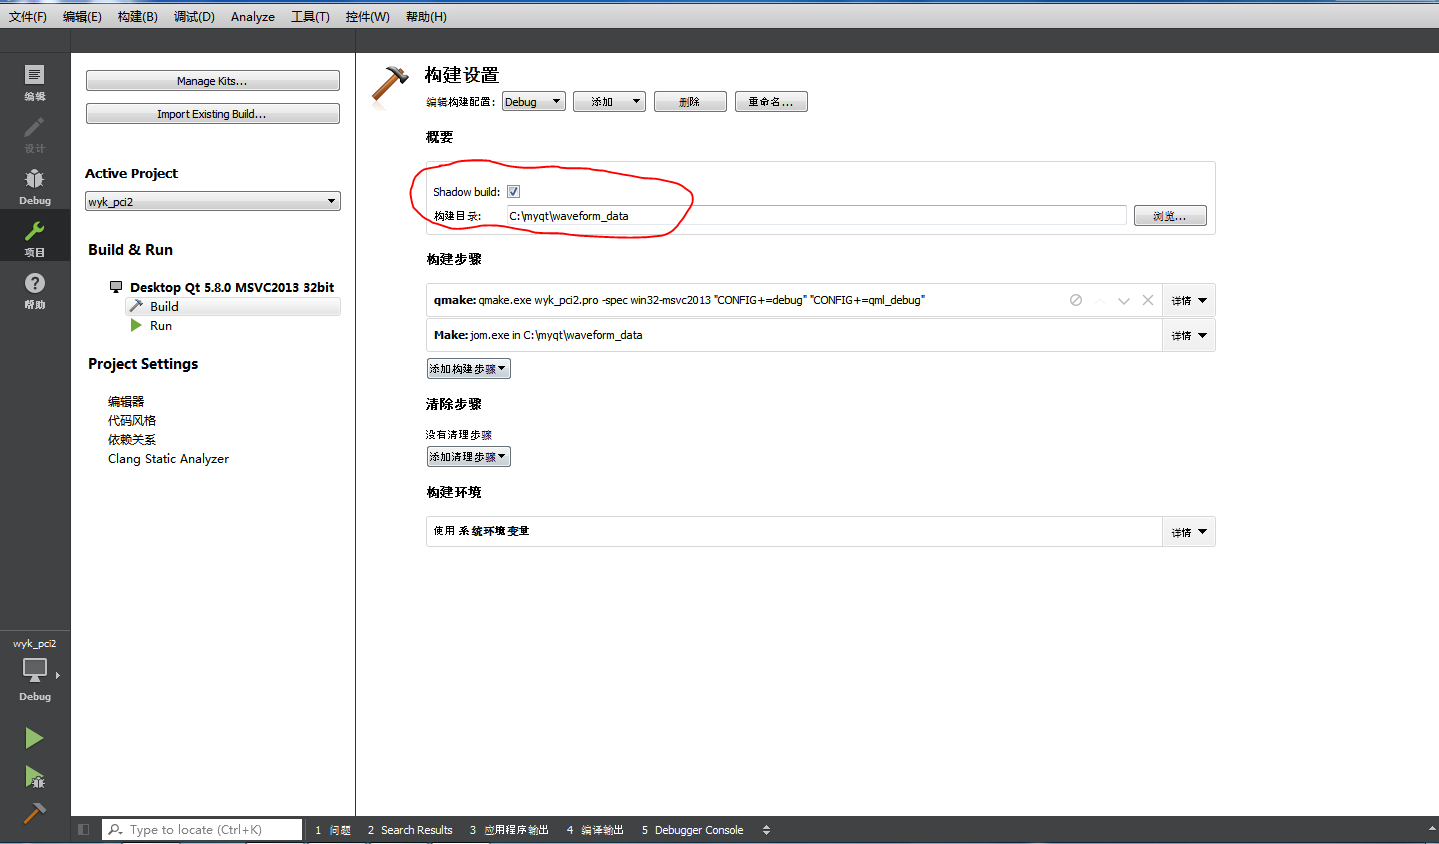This screenshot has height=844, width=1439.
Task: Move the qmake step down with the chevron
Action: (x=1123, y=299)
